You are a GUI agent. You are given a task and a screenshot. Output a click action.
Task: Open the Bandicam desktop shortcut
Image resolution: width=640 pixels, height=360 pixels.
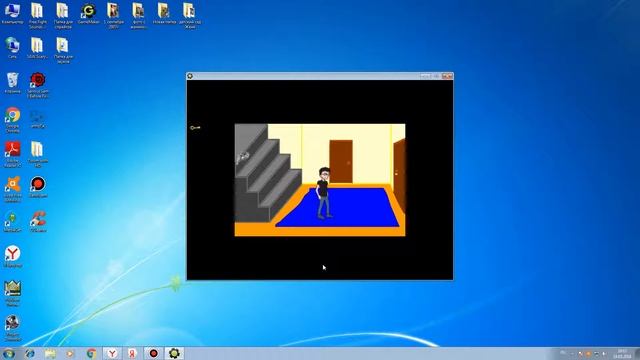(x=38, y=187)
